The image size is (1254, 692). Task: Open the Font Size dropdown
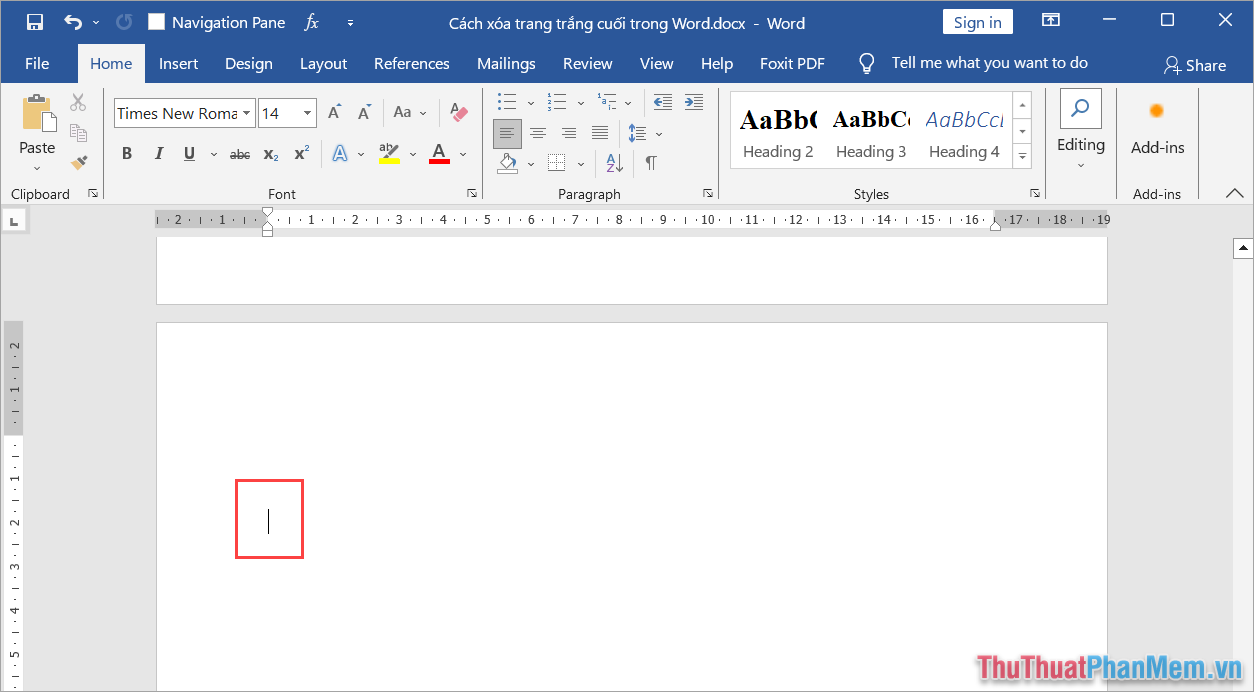pos(306,113)
